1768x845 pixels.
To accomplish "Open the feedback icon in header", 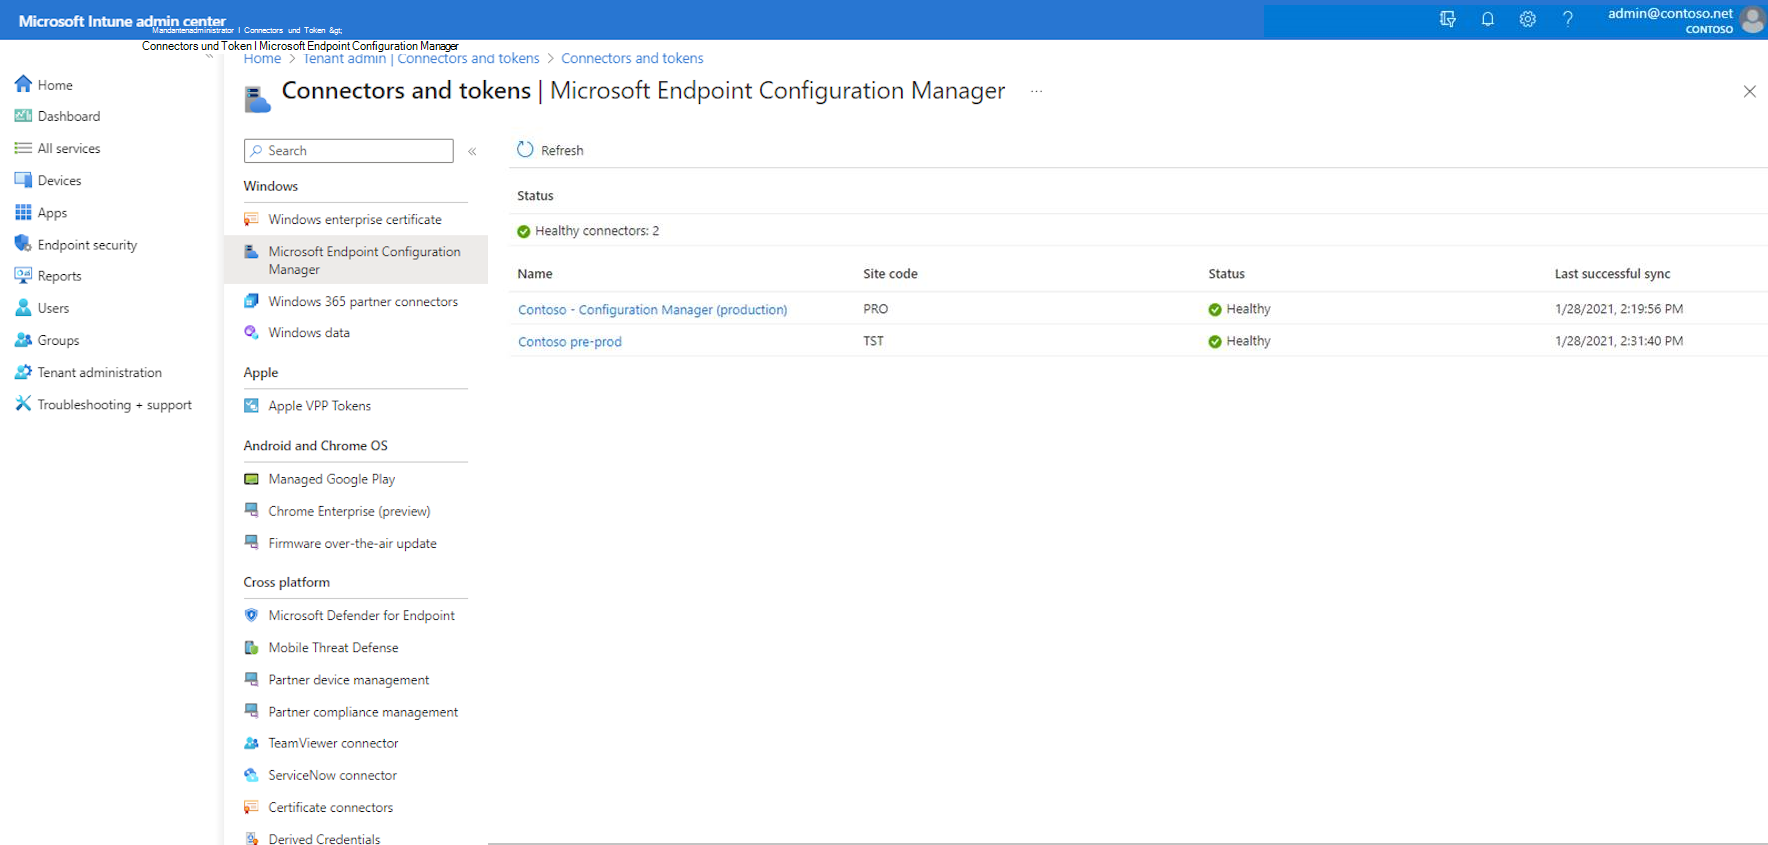I will tap(1447, 19).
